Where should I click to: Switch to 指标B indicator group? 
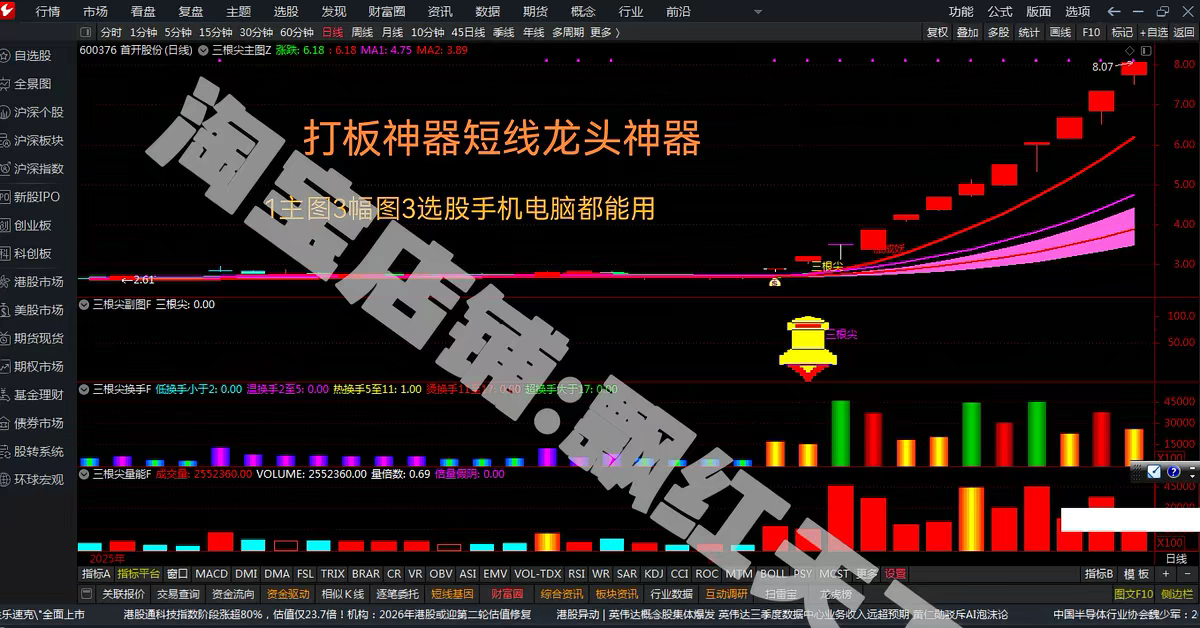(x=1099, y=574)
